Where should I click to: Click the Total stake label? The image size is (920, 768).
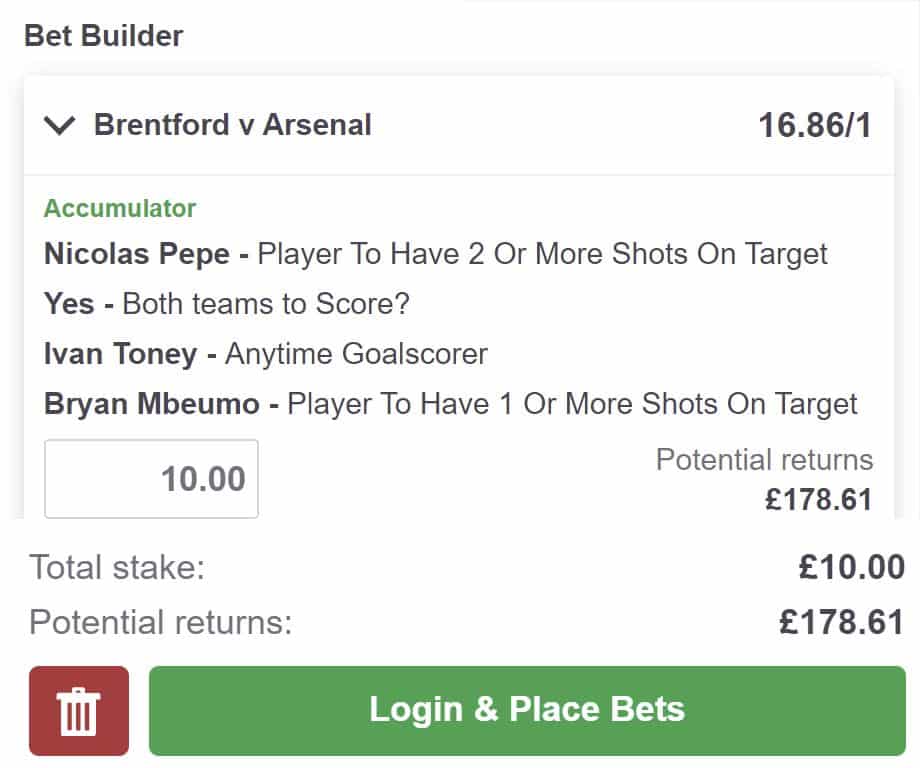[116, 567]
